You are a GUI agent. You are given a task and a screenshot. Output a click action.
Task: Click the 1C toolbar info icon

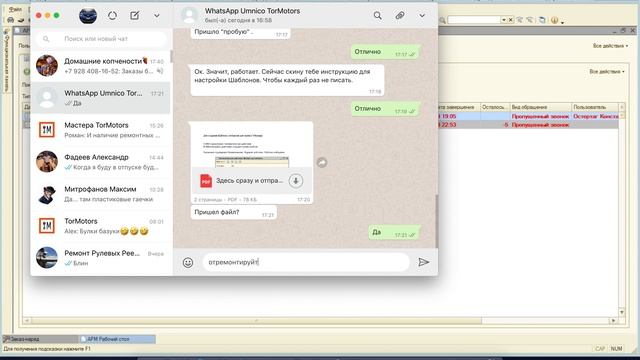click(554, 20)
